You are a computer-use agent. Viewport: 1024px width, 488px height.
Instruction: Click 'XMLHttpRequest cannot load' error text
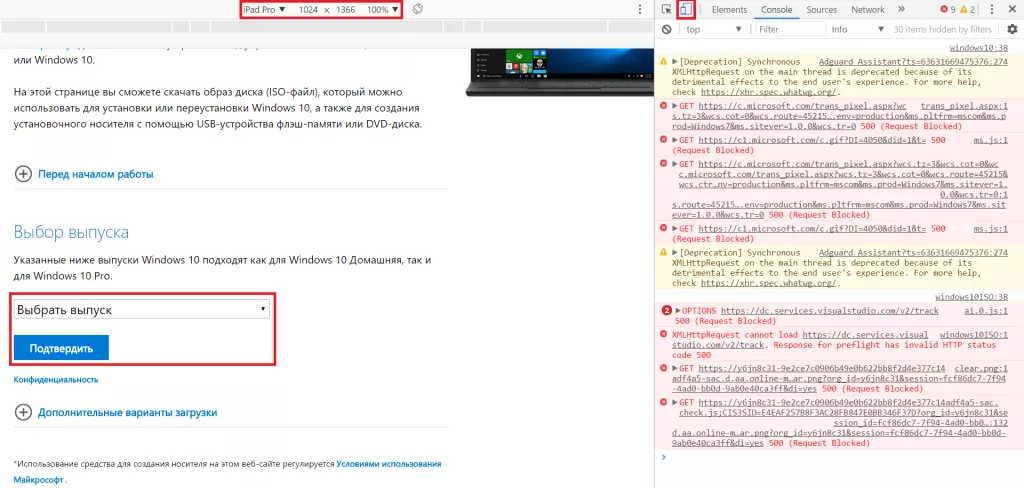coord(735,334)
